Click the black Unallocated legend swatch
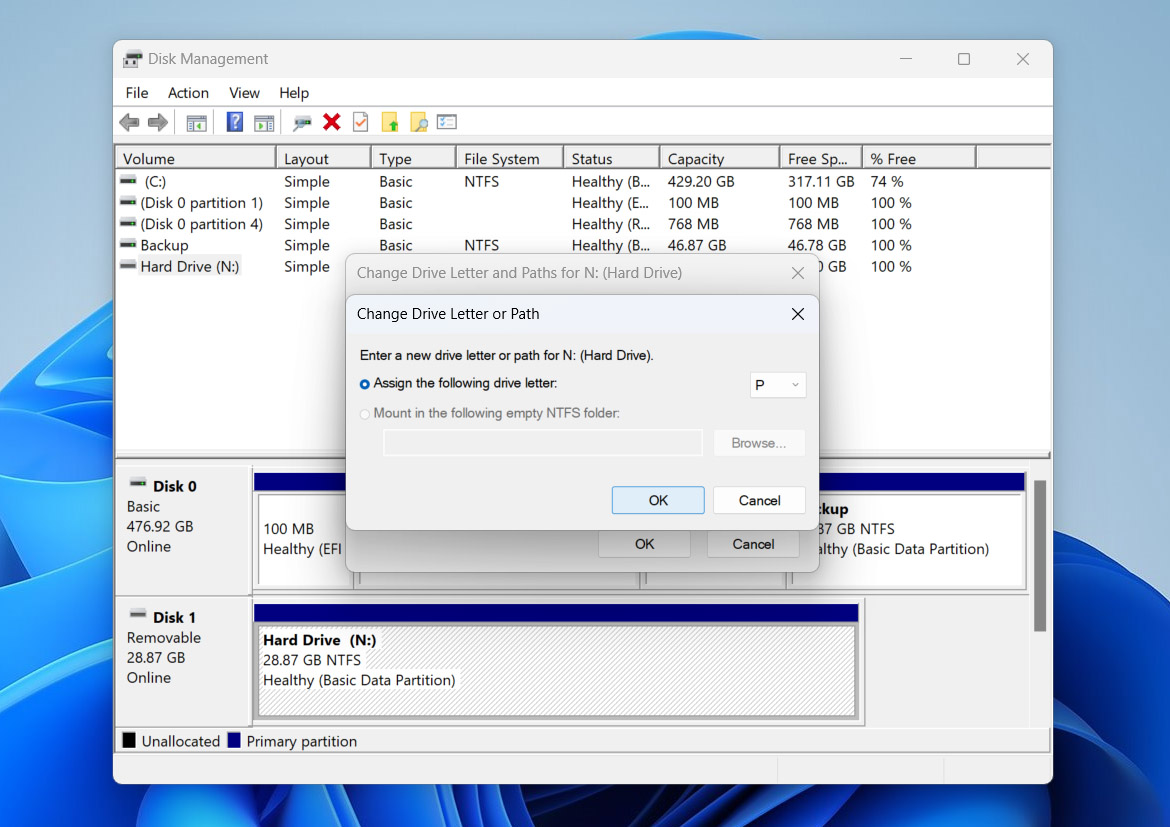This screenshot has width=1170, height=827. [129, 740]
